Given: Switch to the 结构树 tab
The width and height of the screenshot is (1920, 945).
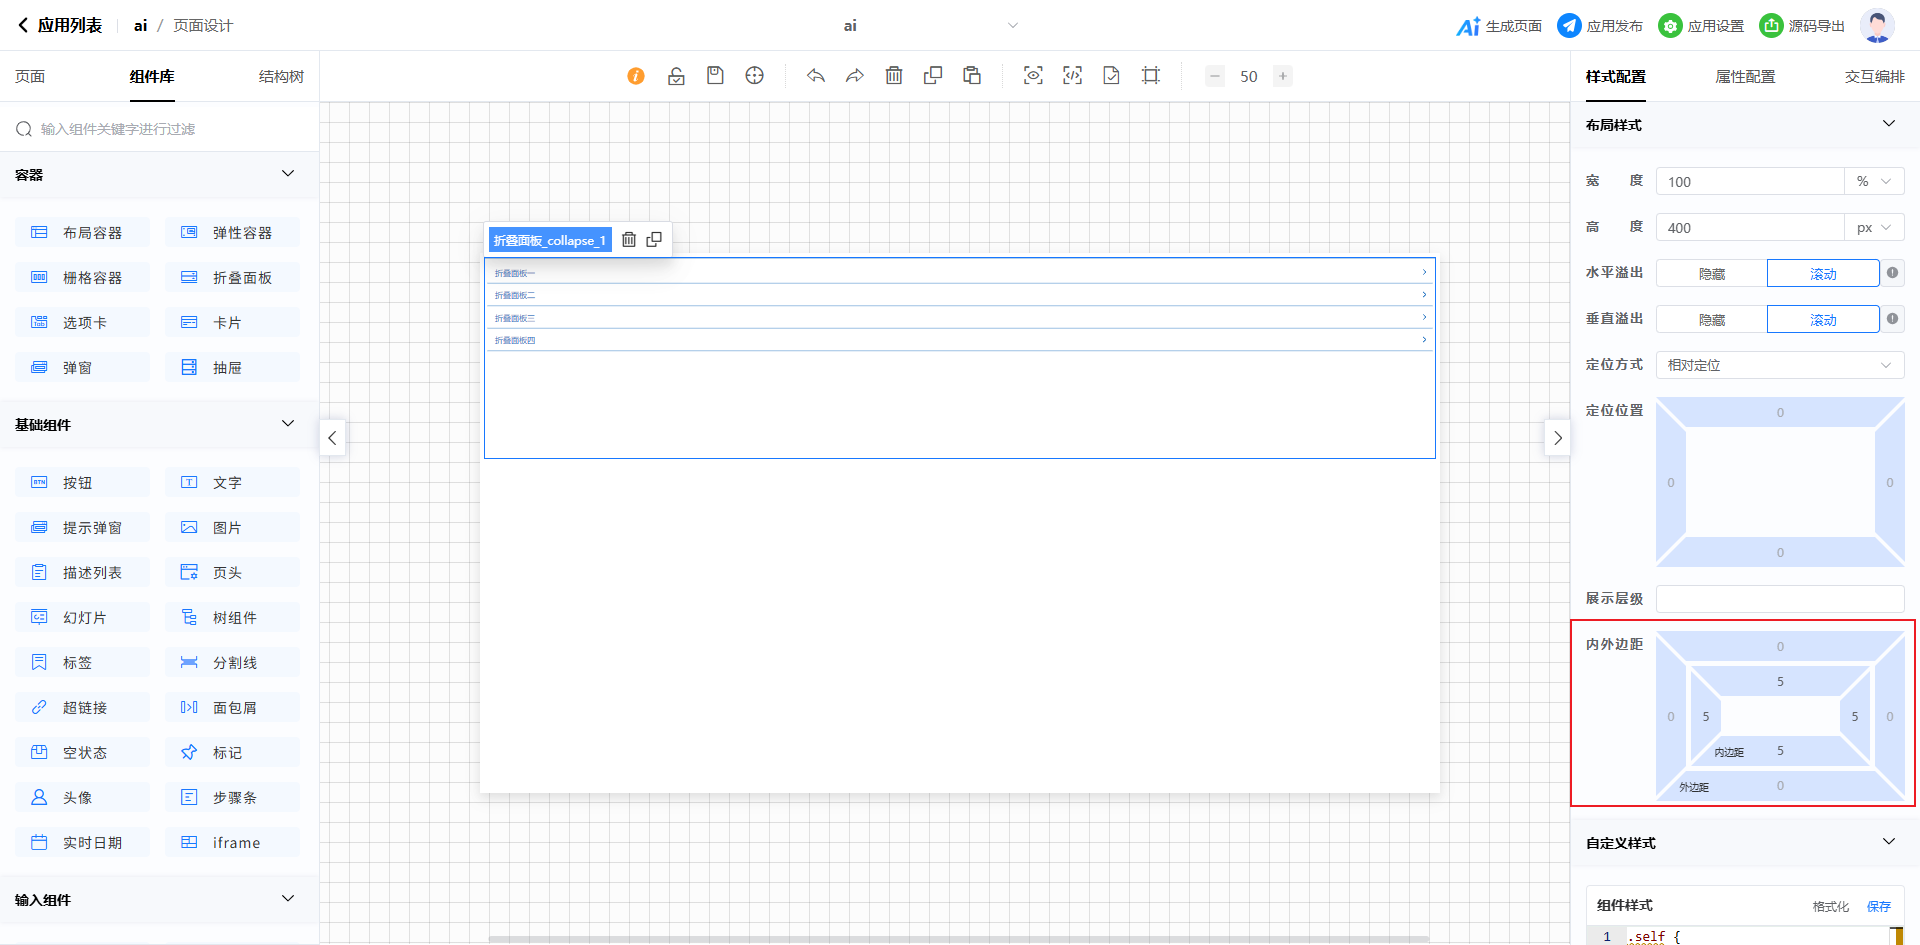Looking at the screenshot, I should point(281,77).
